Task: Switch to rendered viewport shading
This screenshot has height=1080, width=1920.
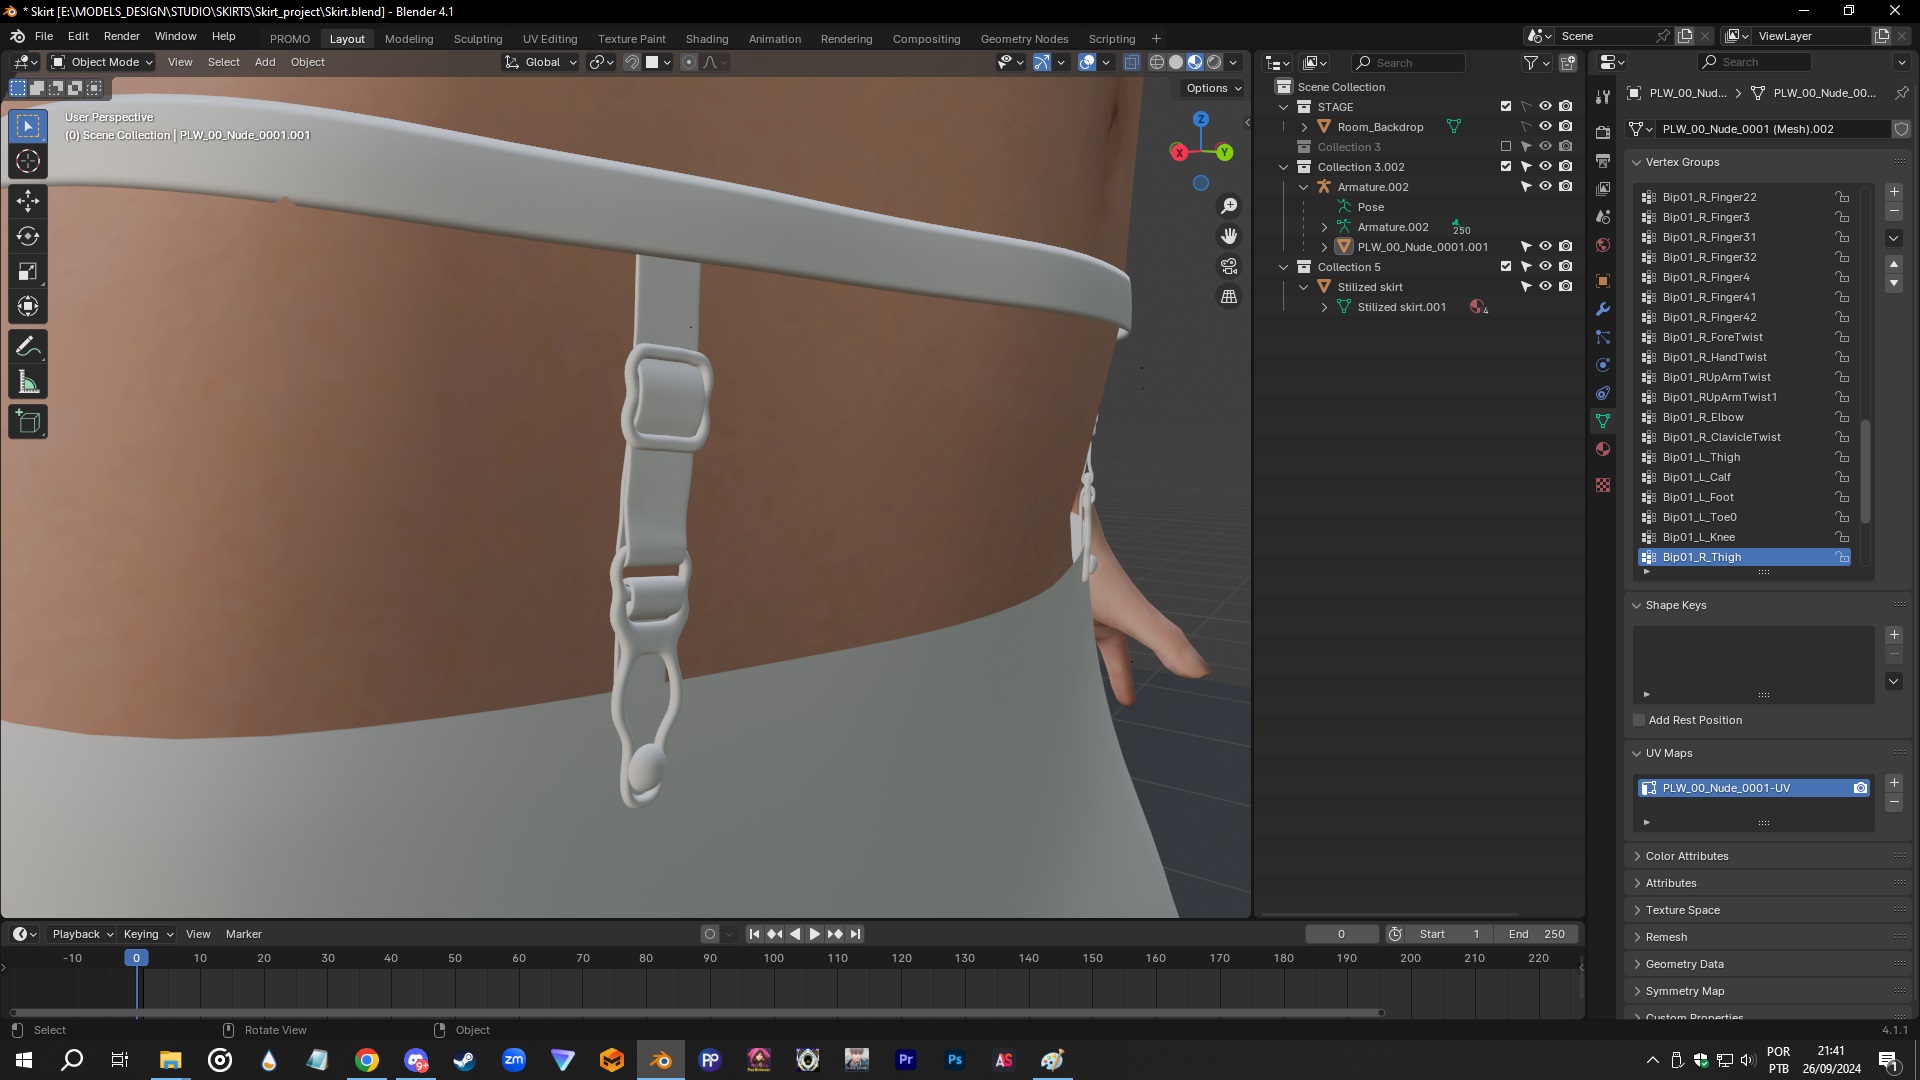Action: point(1214,62)
